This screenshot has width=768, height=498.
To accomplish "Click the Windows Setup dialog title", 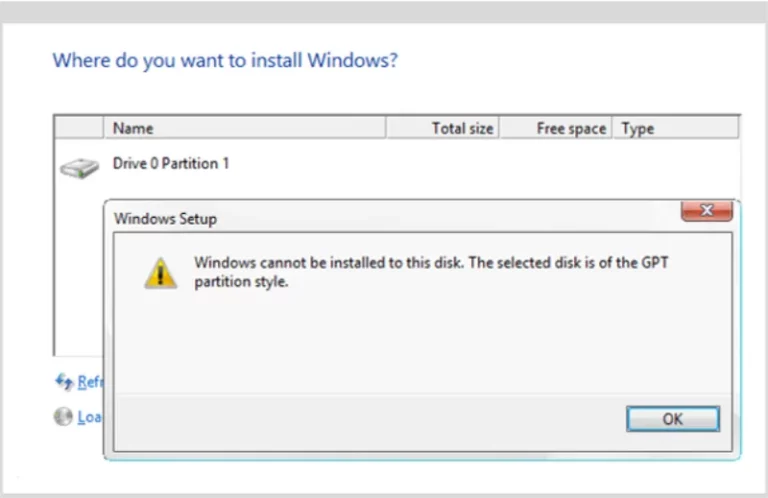I will pyautogui.click(x=165, y=218).
